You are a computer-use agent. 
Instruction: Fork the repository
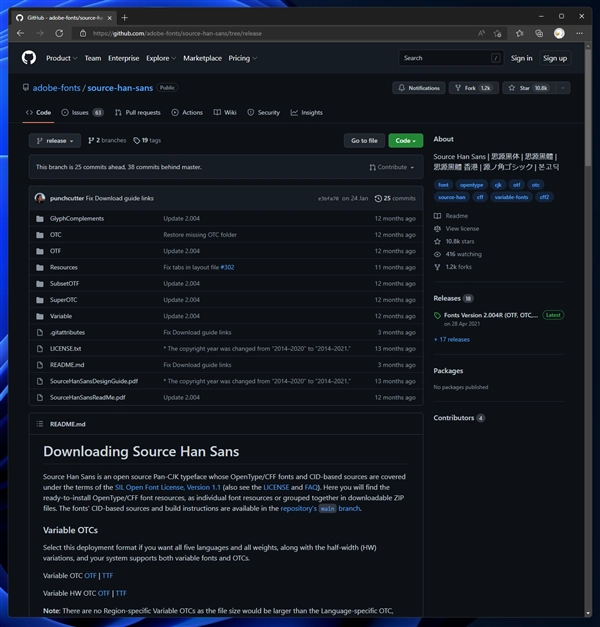pos(474,88)
